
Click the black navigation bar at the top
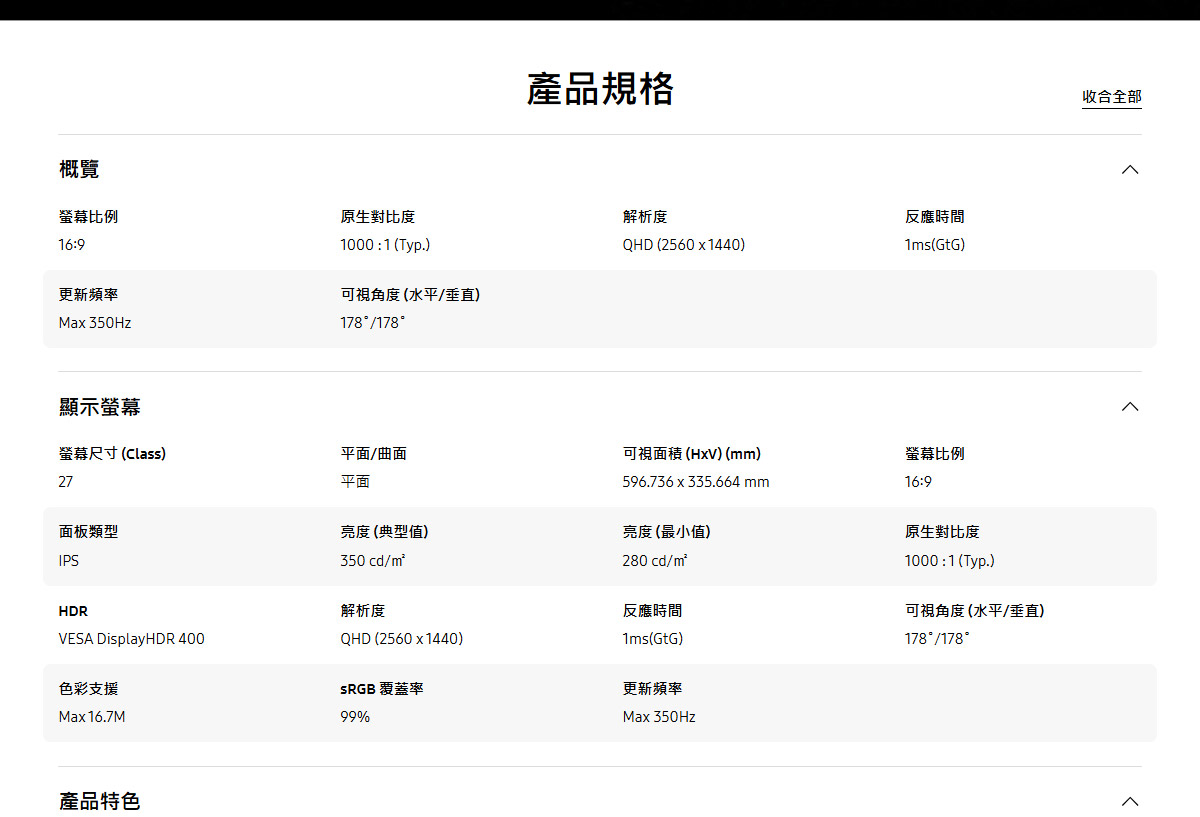(x=600, y=10)
